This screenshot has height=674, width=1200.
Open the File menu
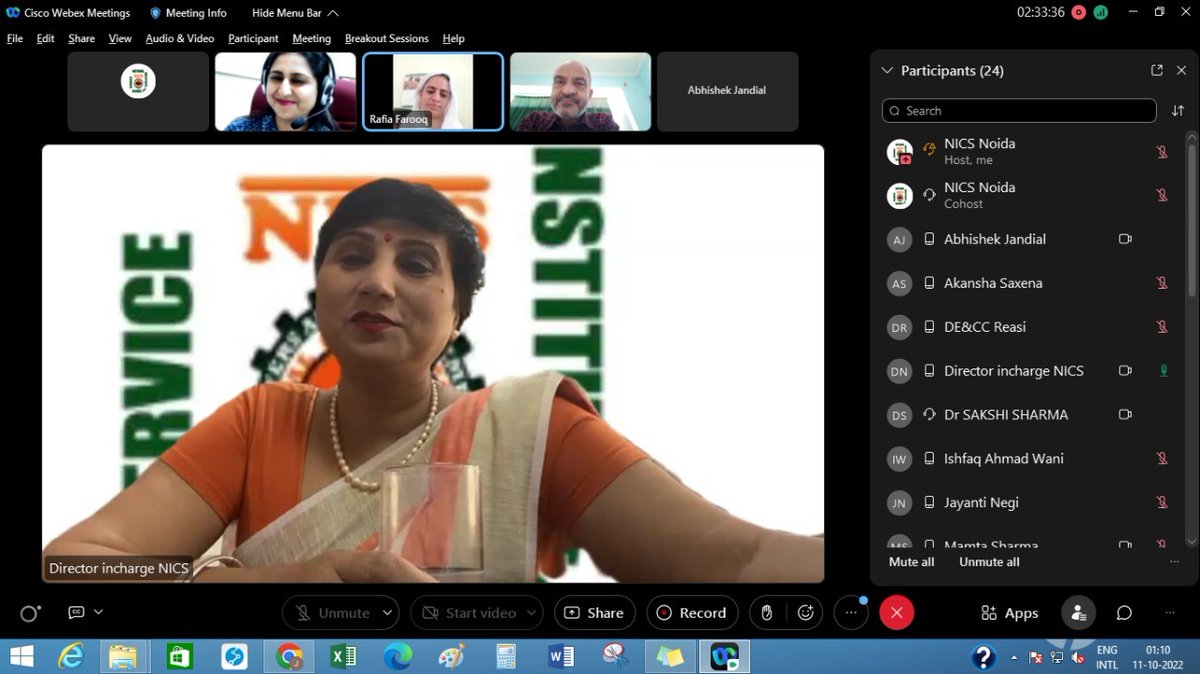15,39
